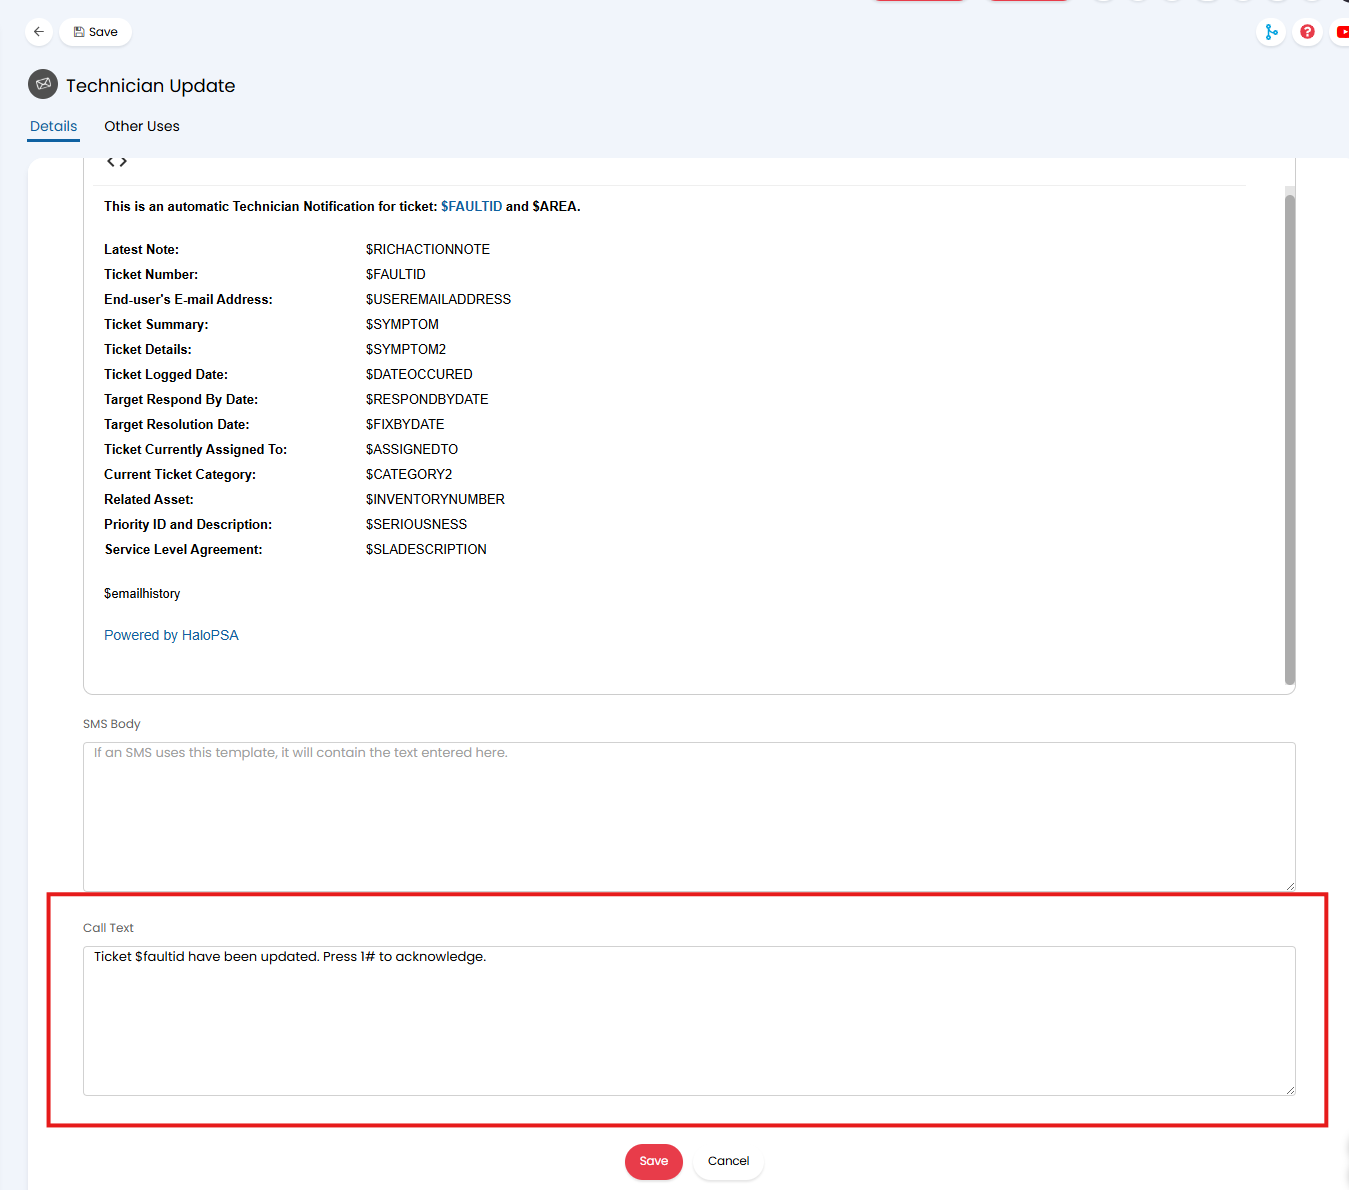Click the SMS Body resize handle

[x=1290, y=885]
